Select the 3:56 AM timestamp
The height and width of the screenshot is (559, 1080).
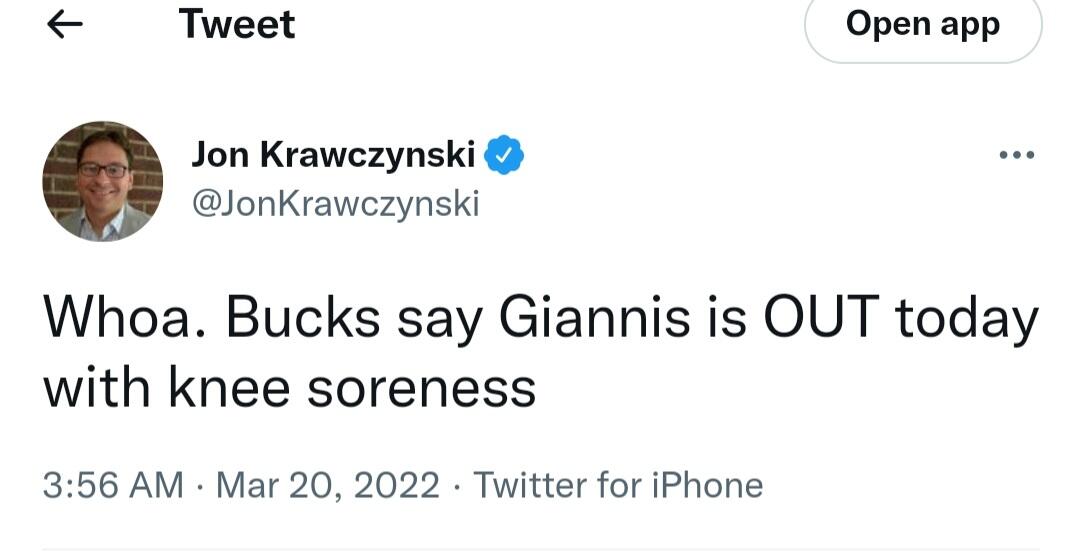(113, 486)
